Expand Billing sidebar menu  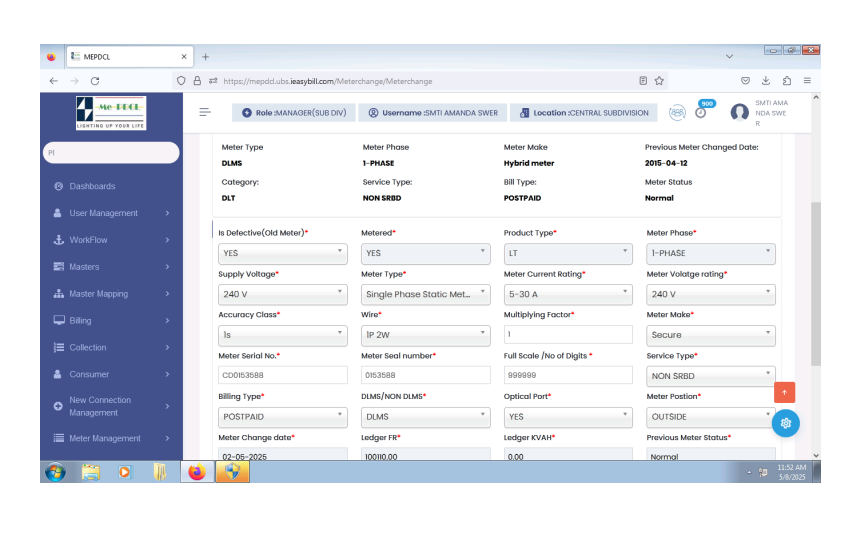(111, 321)
